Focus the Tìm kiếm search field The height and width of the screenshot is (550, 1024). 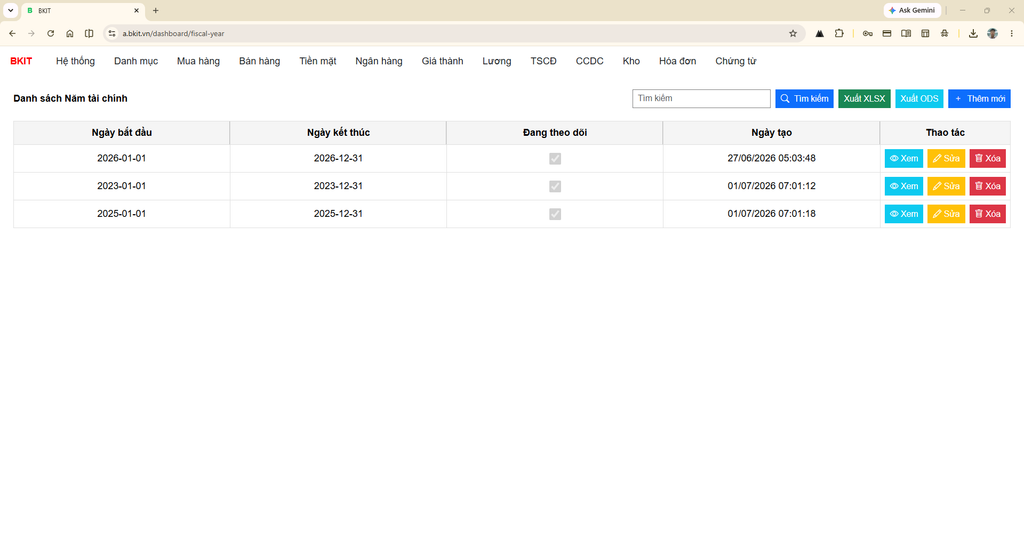tap(701, 98)
